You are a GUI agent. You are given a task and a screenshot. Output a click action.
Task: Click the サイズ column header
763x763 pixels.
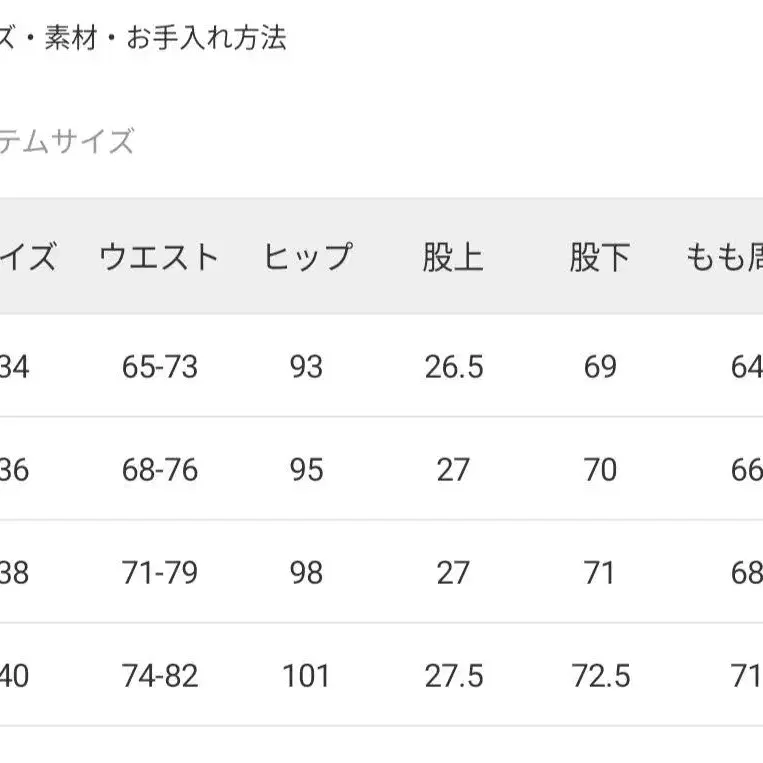point(28,258)
